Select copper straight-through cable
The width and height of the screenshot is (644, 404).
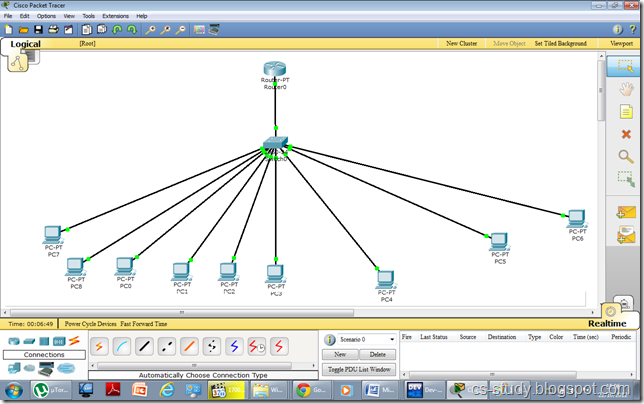(144, 347)
